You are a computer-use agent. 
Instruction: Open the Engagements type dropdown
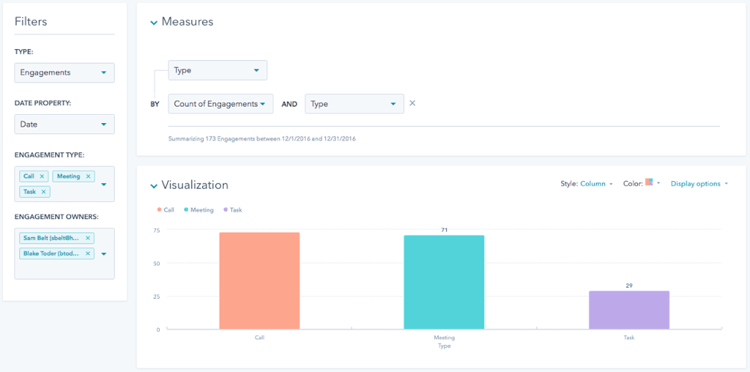click(x=65, y=73)
